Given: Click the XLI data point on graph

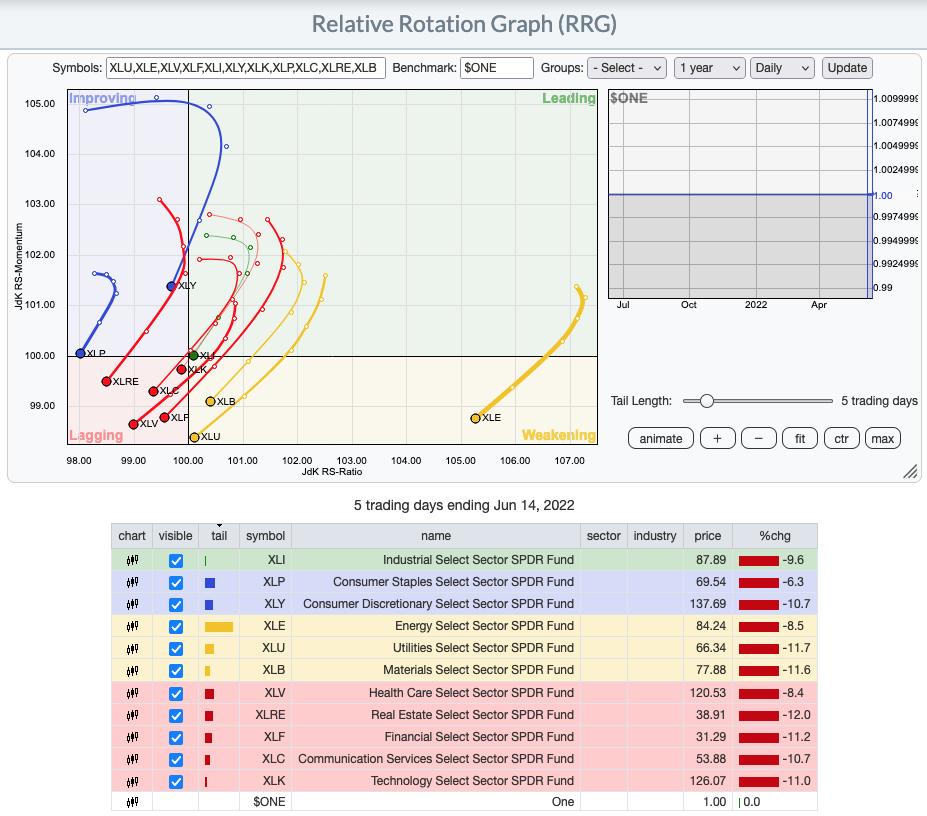Looking at the screenshot, I should coord(193,355).
